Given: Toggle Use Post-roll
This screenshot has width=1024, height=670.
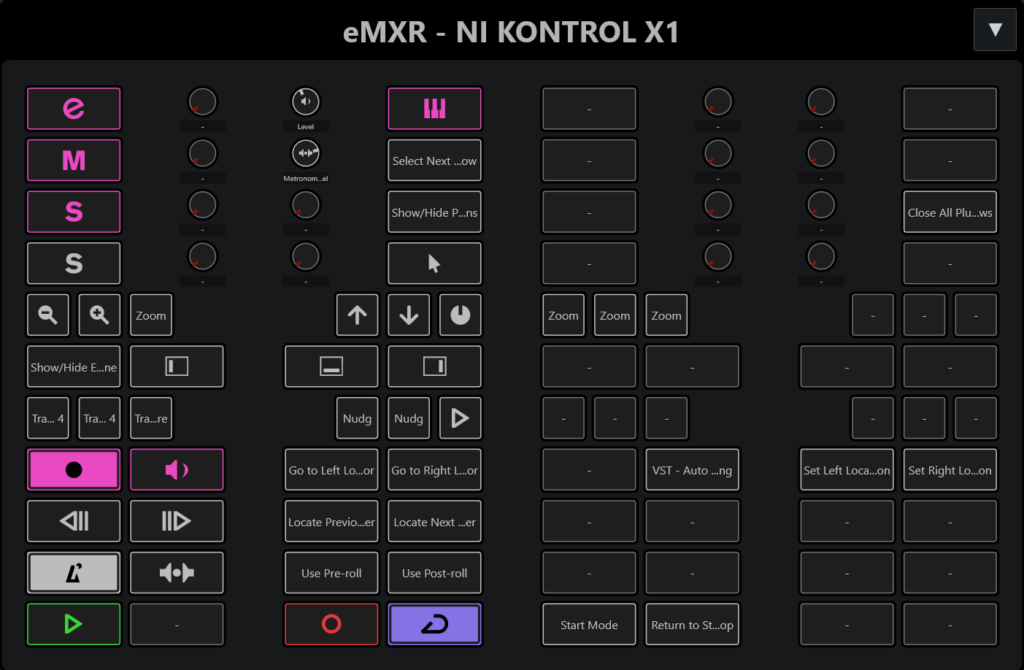Looking at the screenshot, I should tap(434, 573).
